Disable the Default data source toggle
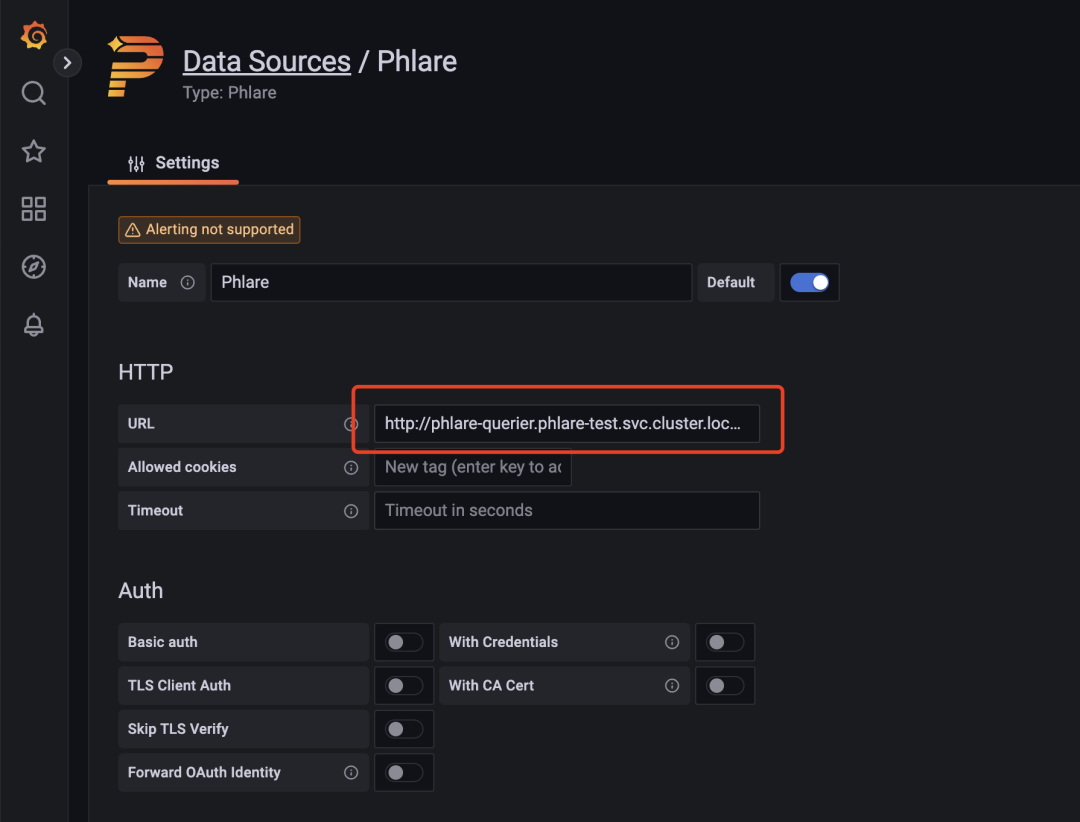 click(809, 283)
